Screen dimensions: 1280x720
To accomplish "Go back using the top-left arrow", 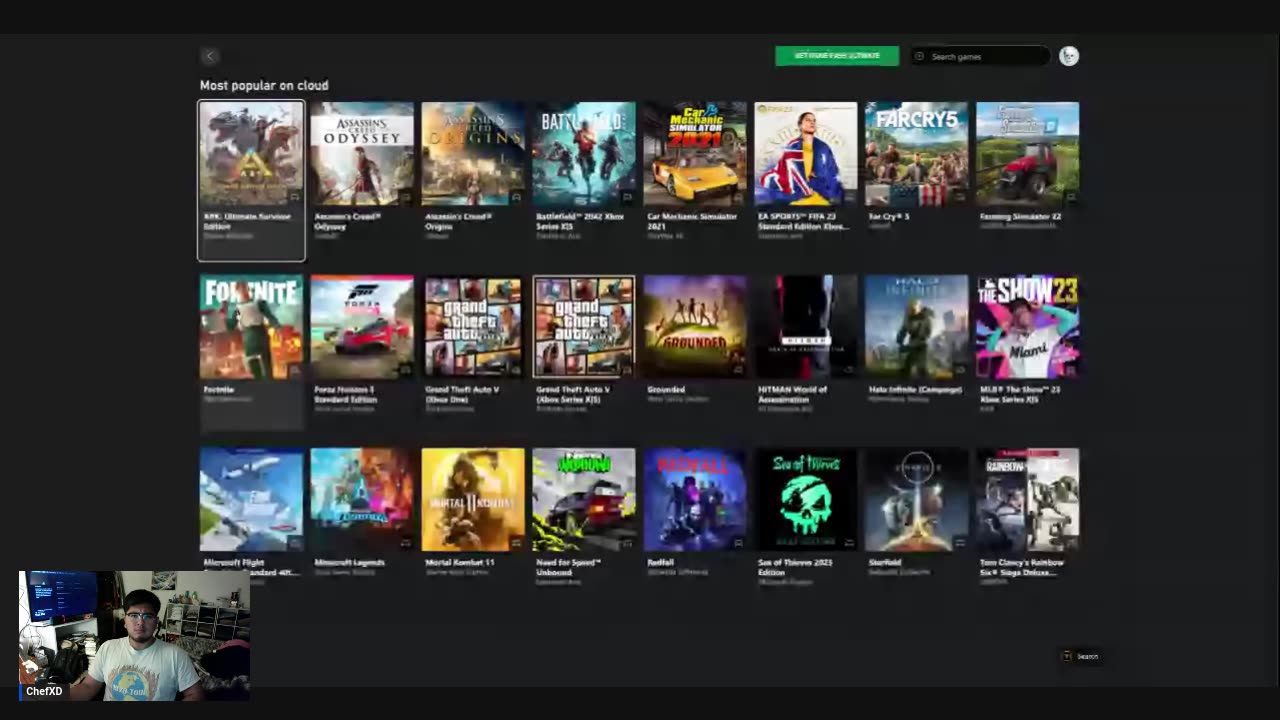I will (x=209, y=56).
